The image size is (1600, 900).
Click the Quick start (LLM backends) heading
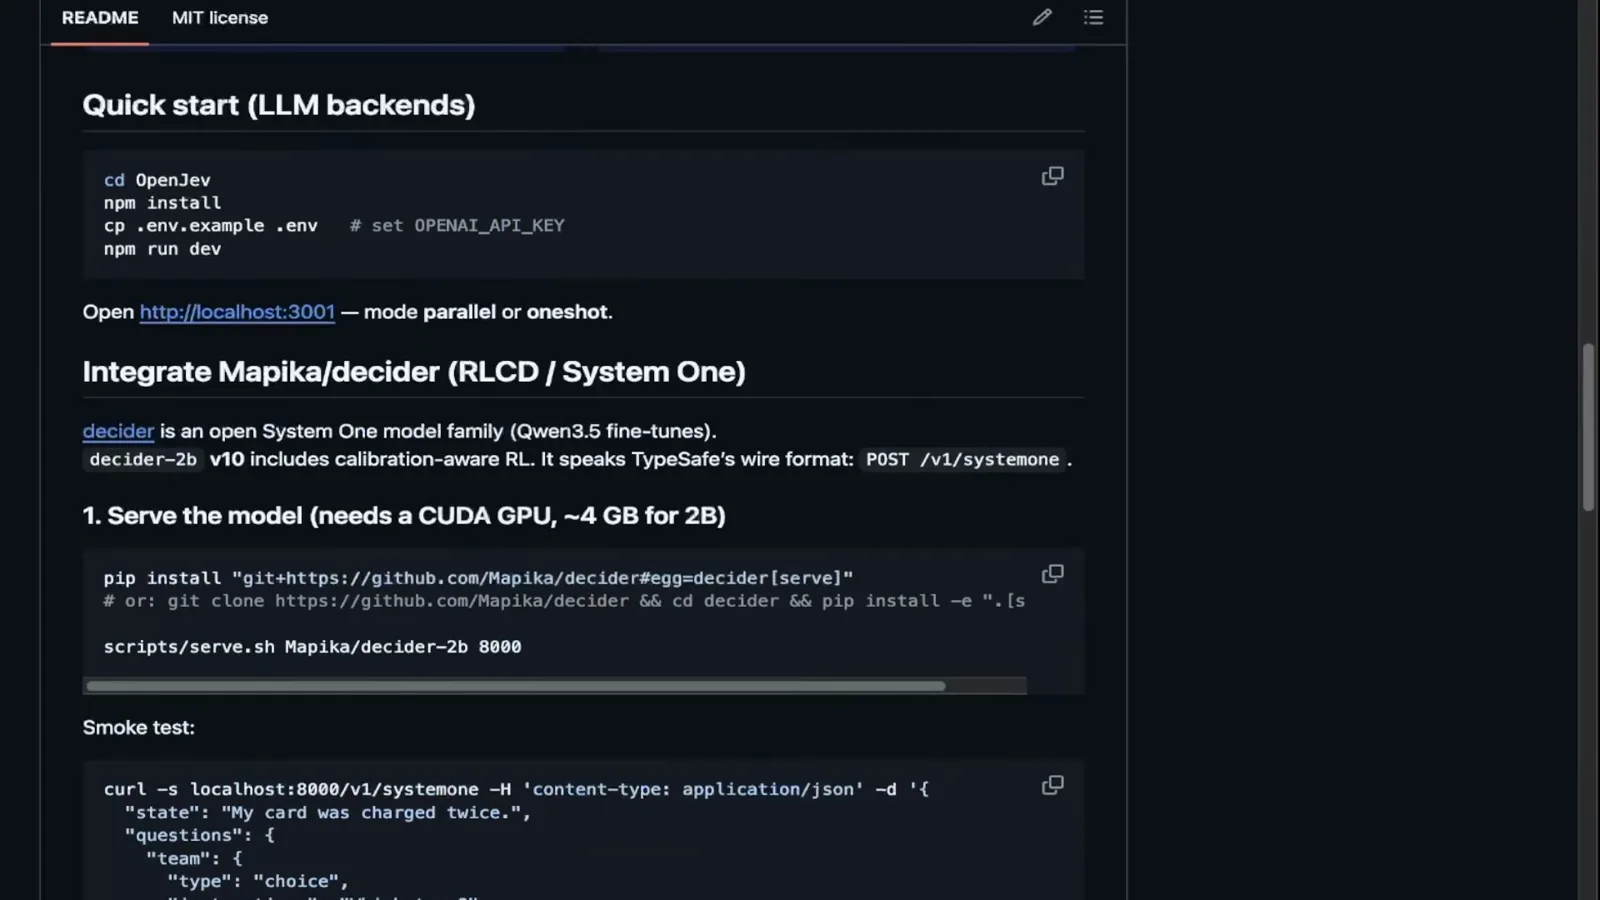click(x=279, y=105)
